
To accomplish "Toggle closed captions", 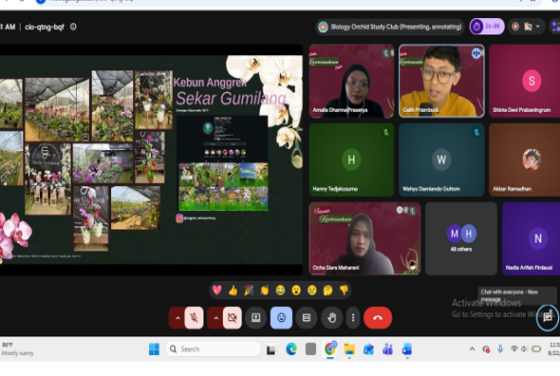I will point(306,317).
